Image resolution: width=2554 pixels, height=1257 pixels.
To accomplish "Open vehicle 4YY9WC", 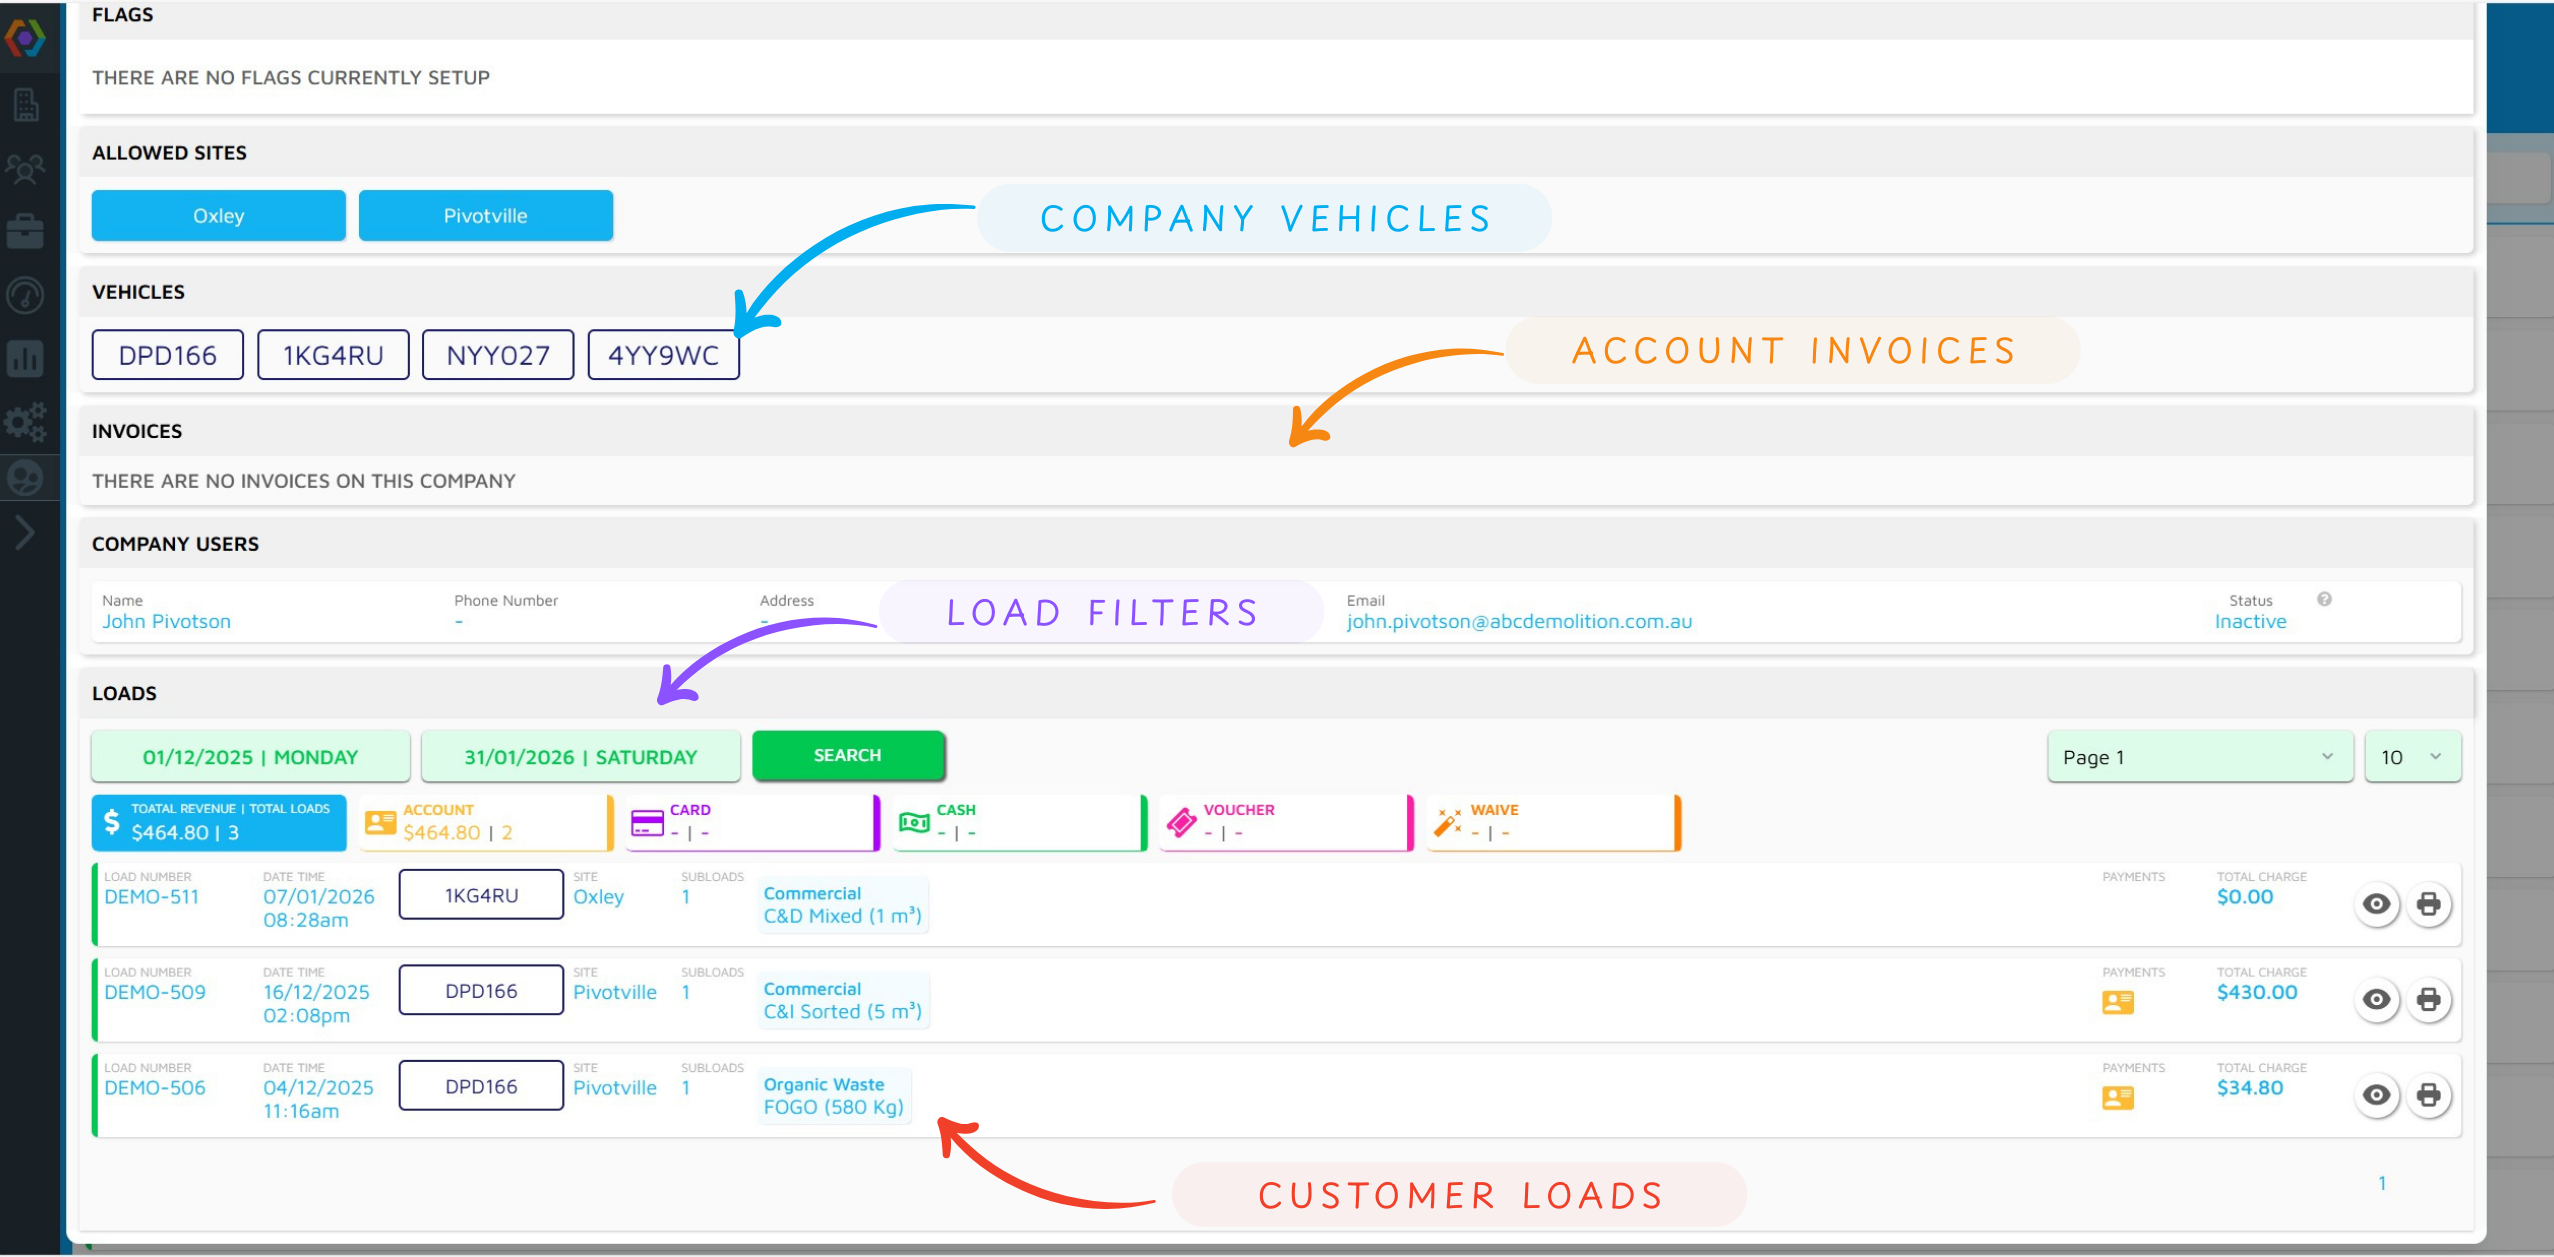I will [x=663, y=355].
